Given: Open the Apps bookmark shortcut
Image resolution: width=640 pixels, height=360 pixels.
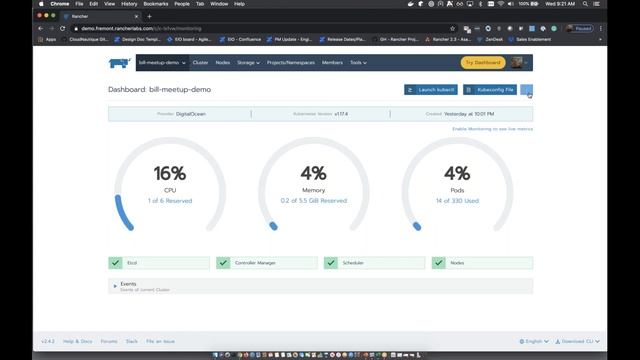Looking at the screenshot, I should 47,40.
